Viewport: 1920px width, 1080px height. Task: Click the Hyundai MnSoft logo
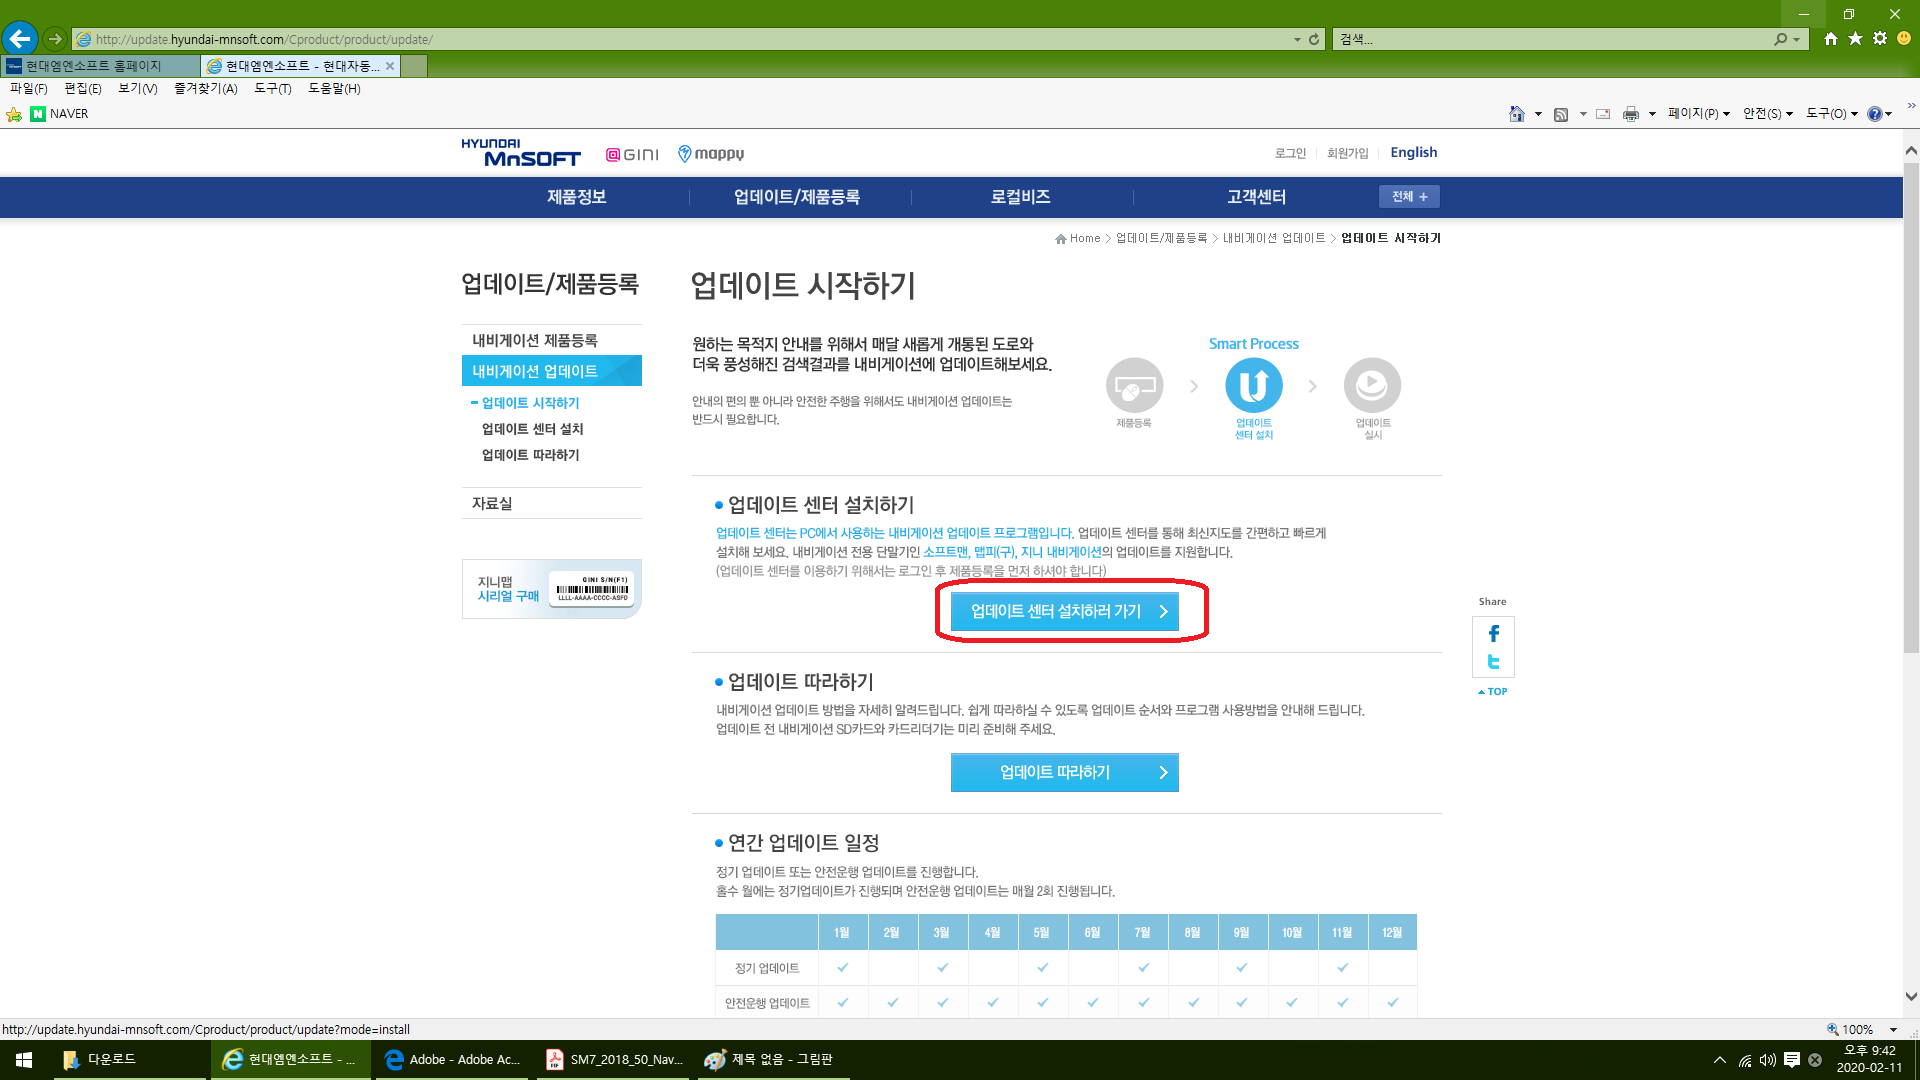(520, 153)
